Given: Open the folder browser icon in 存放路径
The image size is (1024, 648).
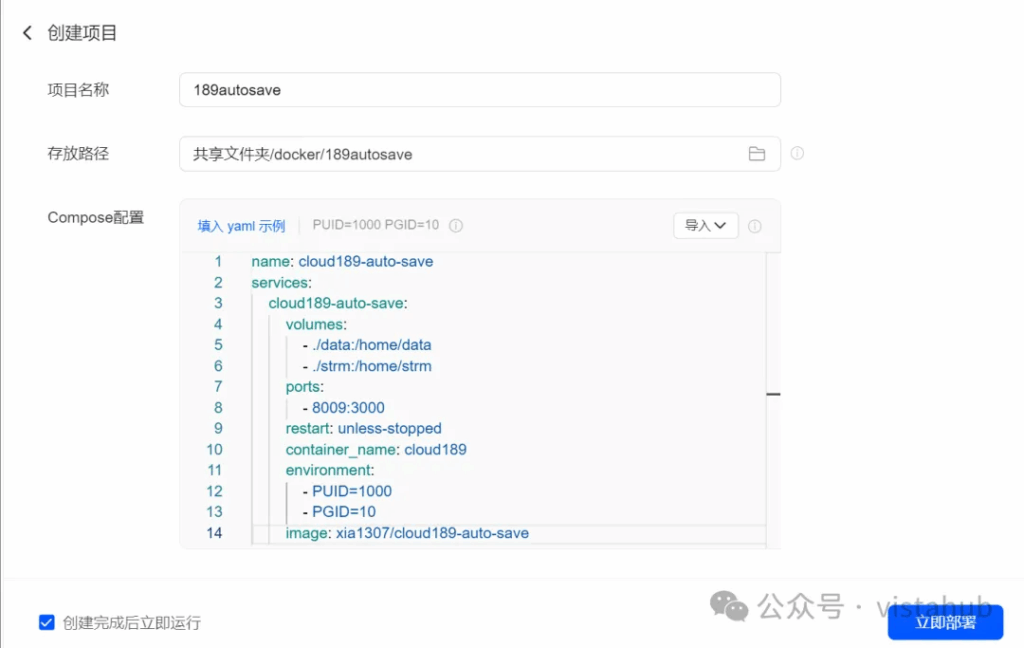Looking at the screenshot, I should (756, 154).
